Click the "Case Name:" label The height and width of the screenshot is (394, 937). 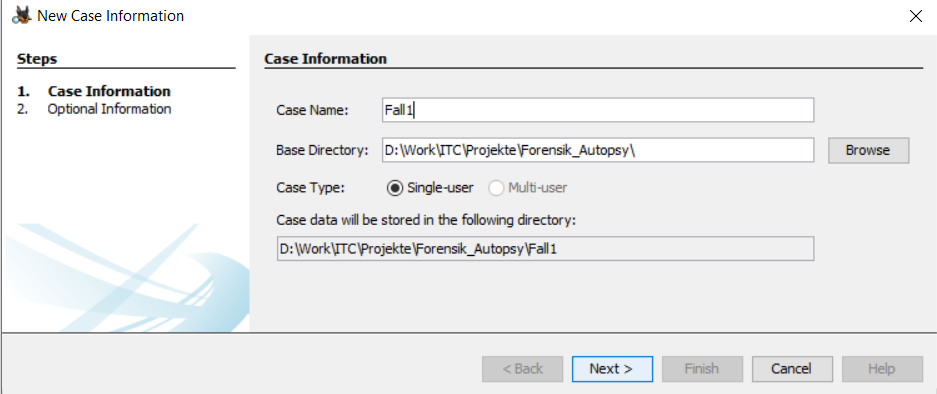click(312, 111)
